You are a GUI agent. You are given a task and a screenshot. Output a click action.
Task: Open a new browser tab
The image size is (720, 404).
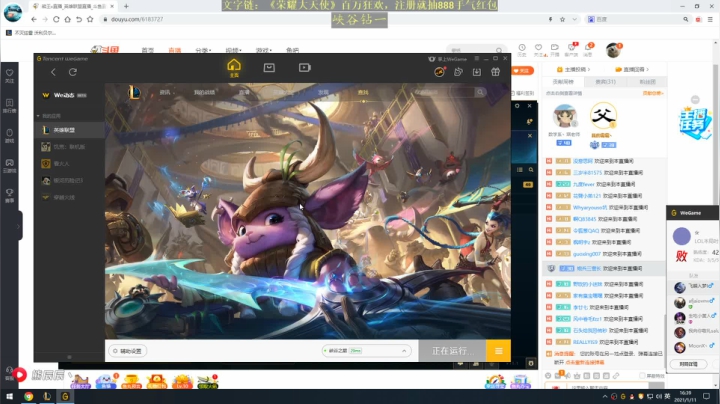pyautogui.click(x=126, y=6)
